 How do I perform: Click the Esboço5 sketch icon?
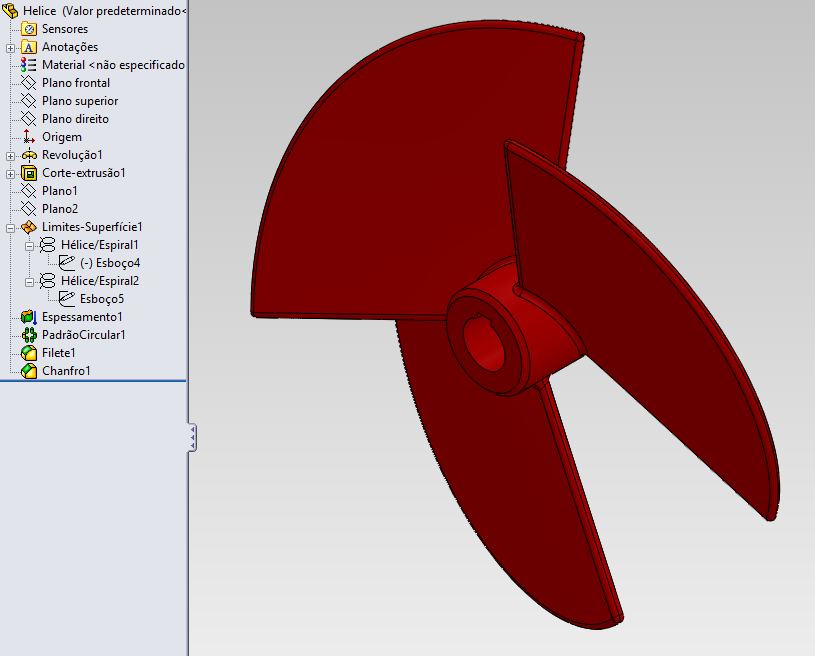point(67,299)
